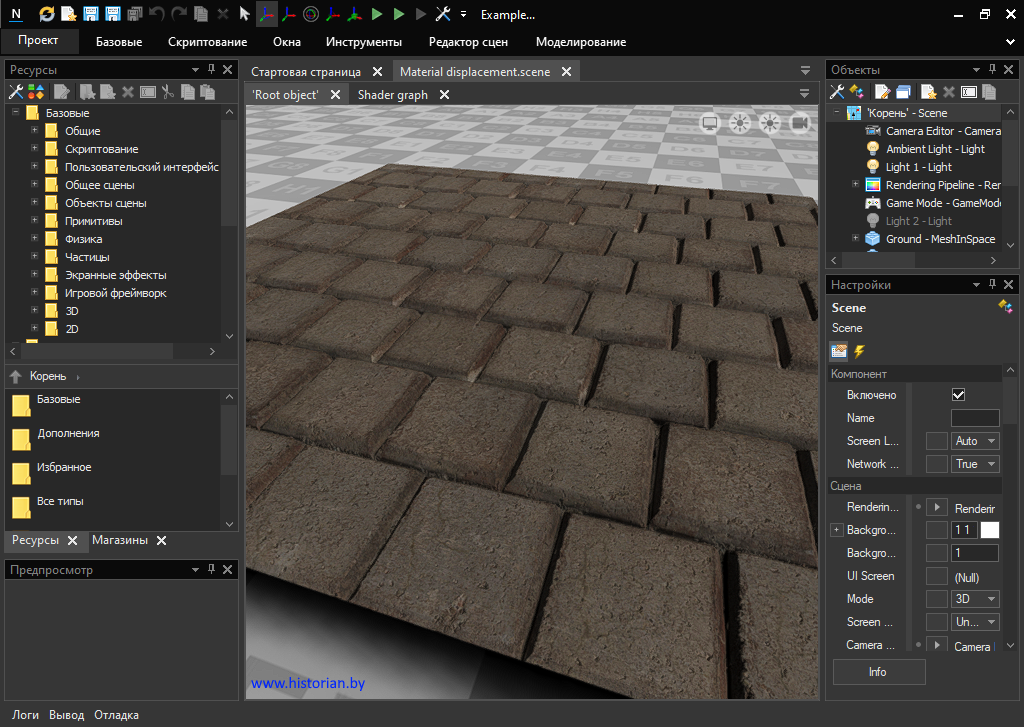Open the wrench options in Resources panel
Screen dimensions: 1024x727
(x=16, y=92)
